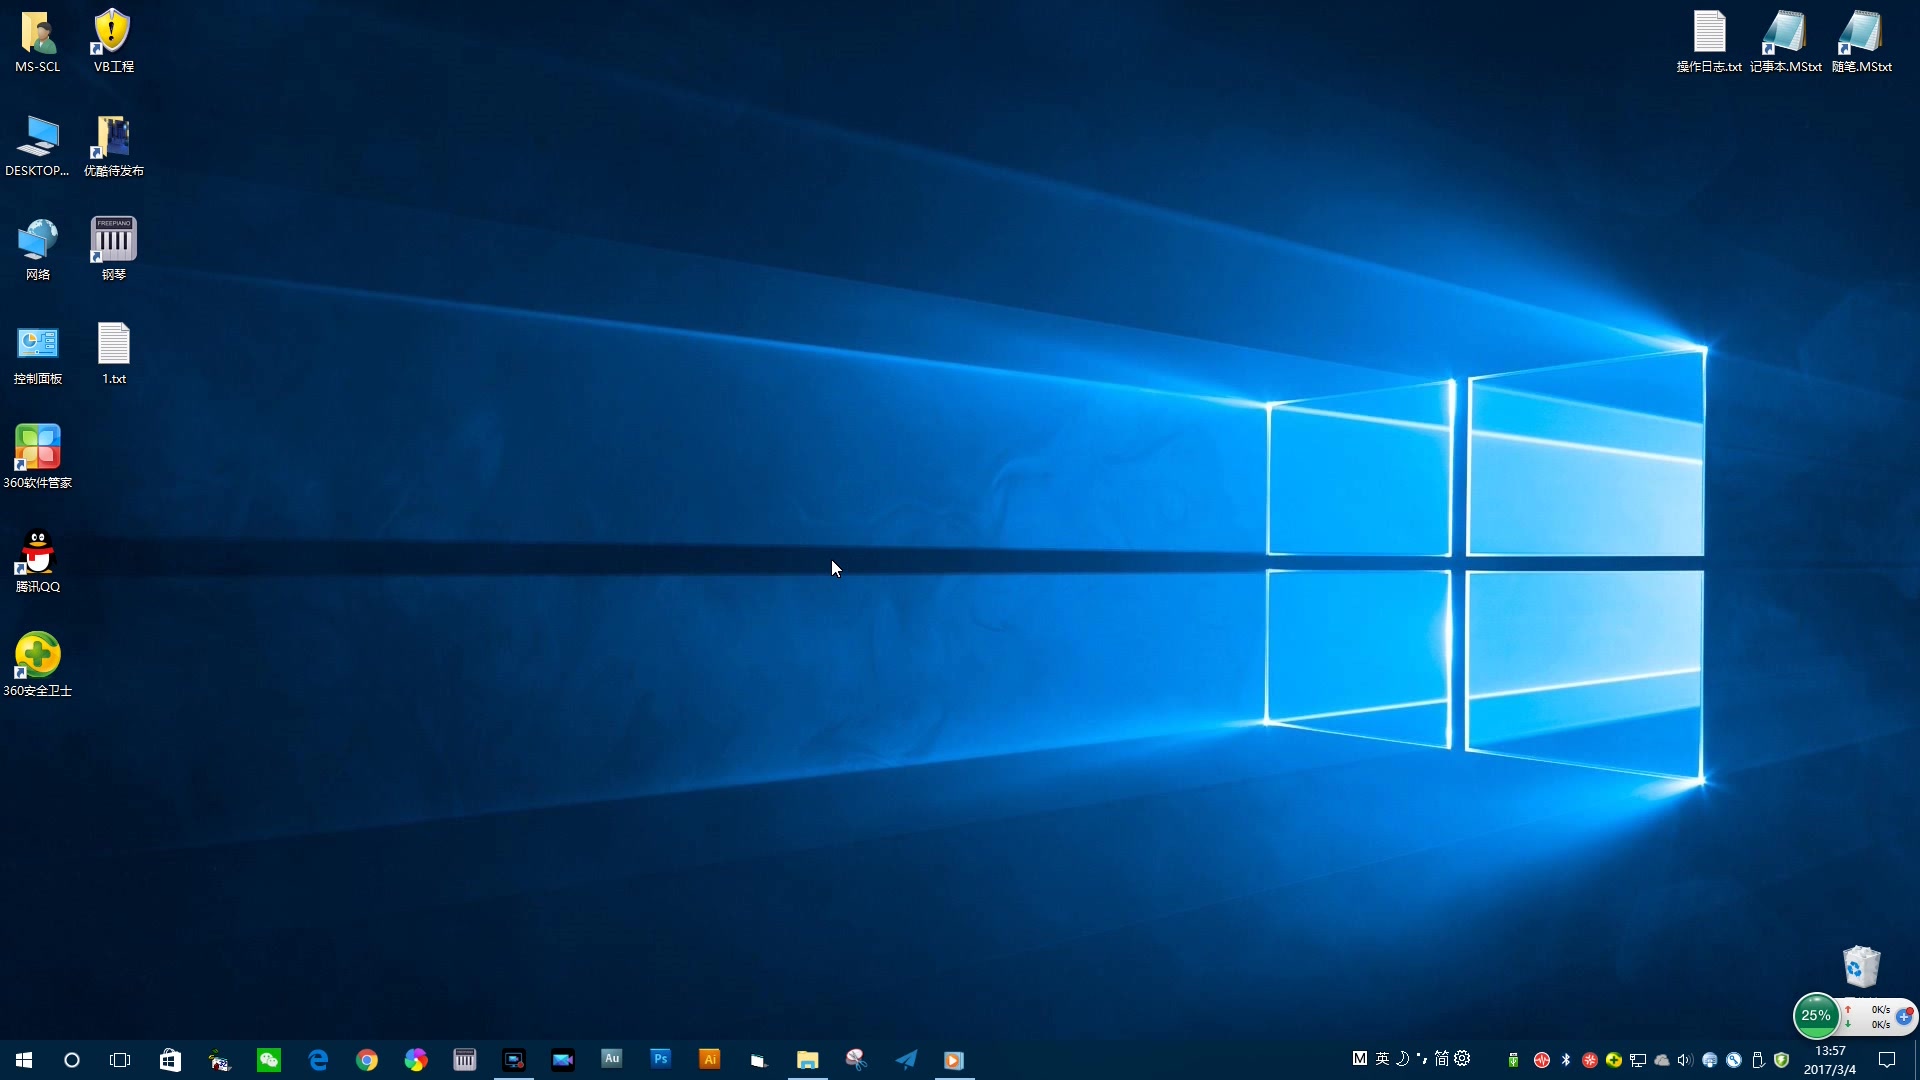Open the volume speaker control

[1686, 1060]
